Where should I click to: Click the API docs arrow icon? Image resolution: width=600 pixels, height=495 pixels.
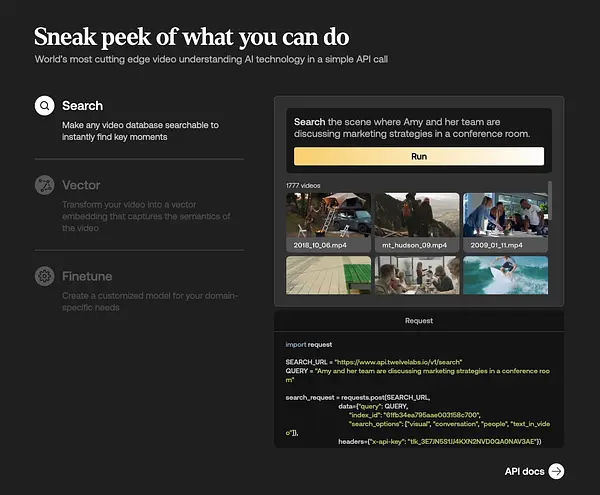(x=556, y=471)
